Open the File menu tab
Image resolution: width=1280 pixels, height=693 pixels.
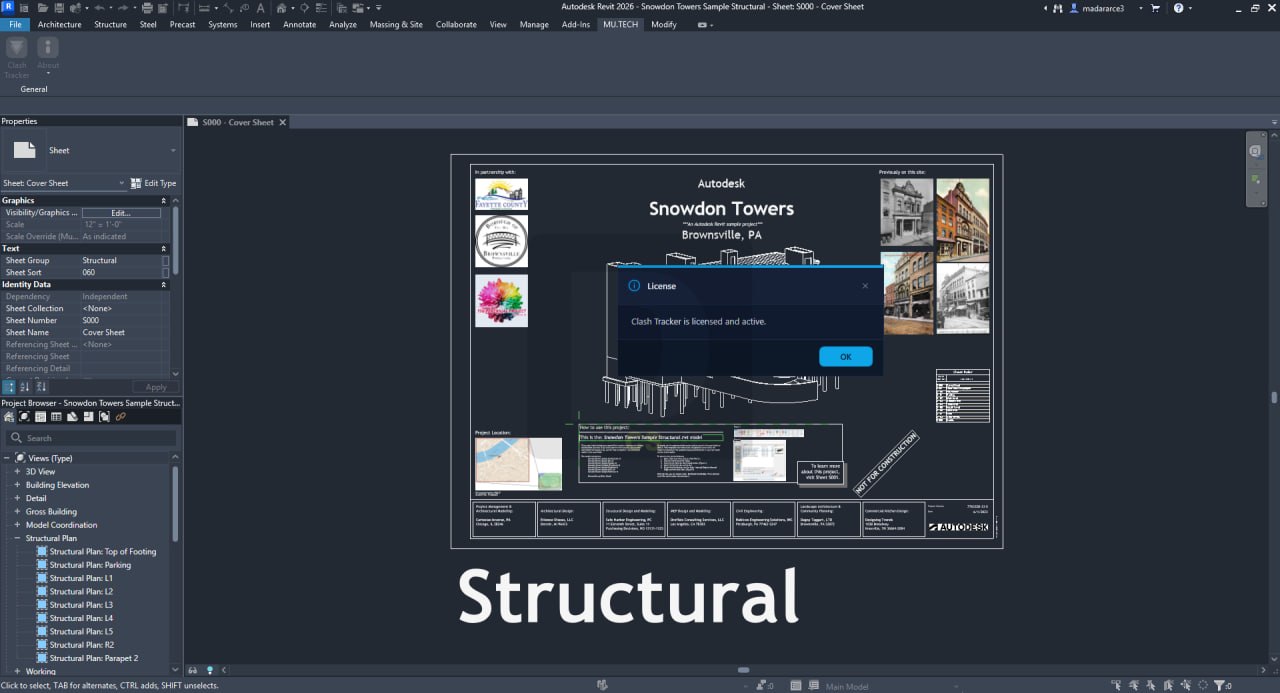(15, 24)
